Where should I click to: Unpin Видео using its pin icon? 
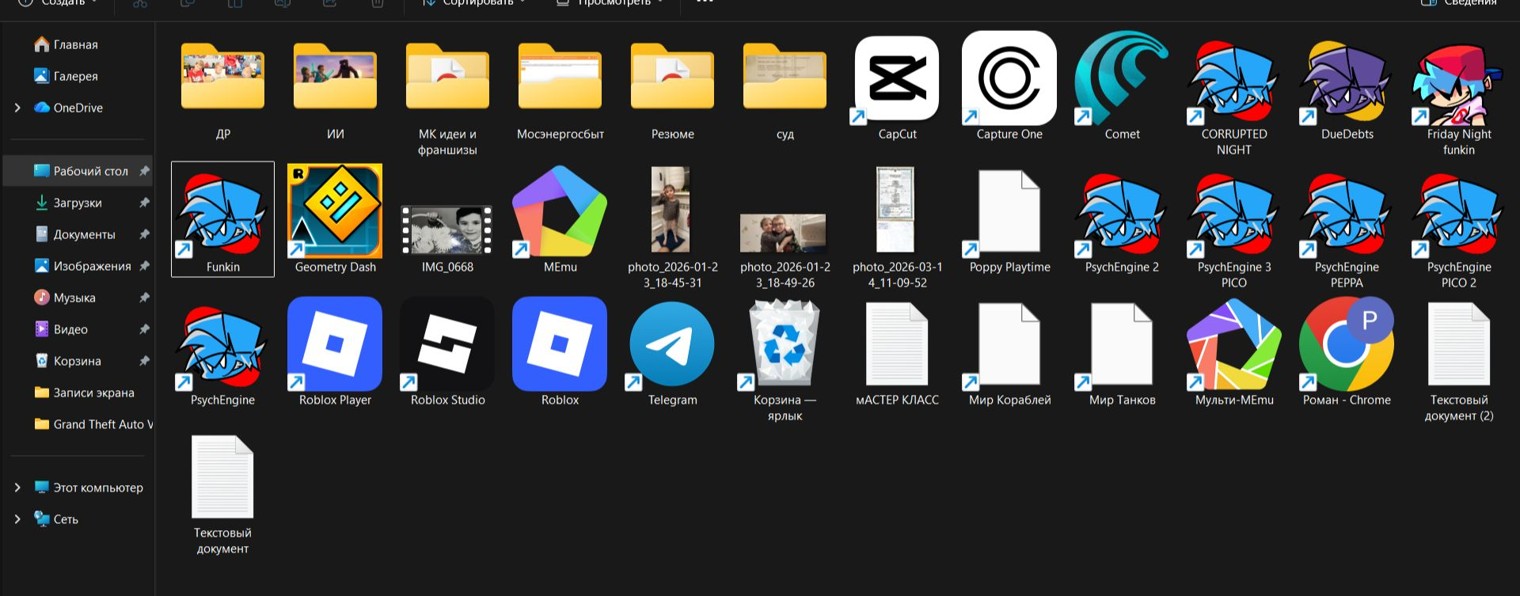(x=144, y=329)
